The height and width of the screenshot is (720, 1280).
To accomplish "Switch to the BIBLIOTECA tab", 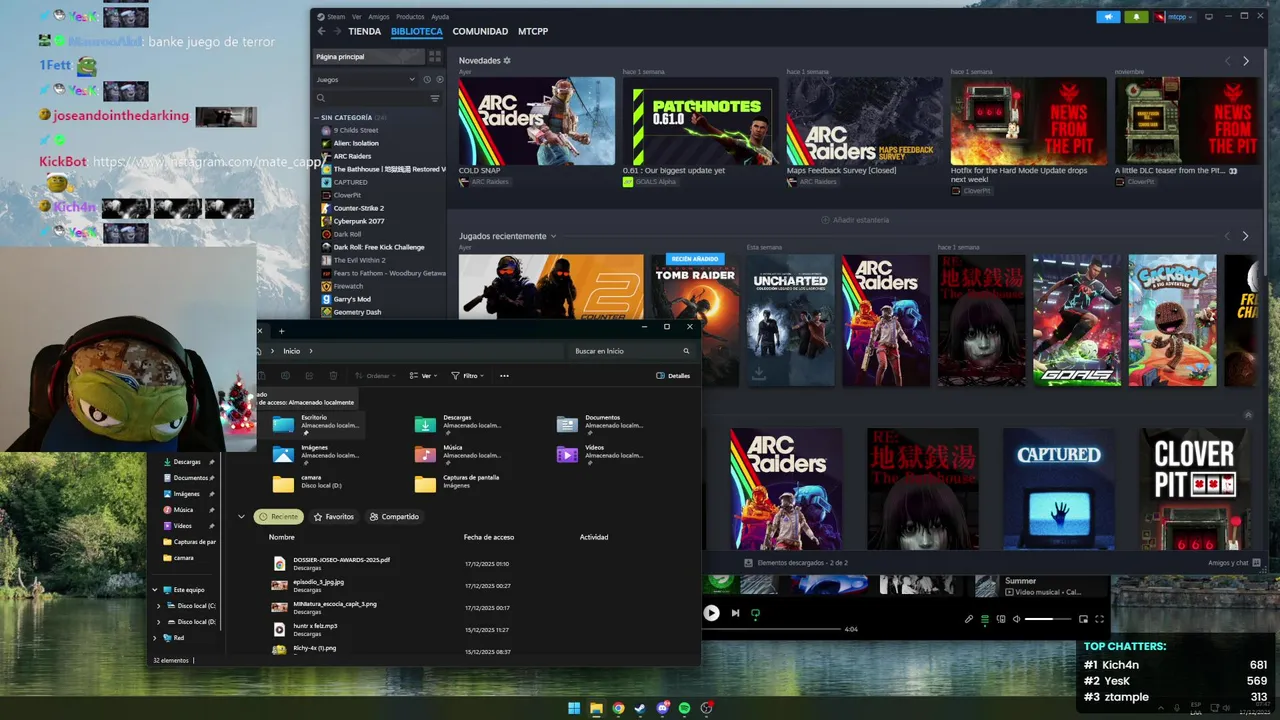I will (417, 32).
